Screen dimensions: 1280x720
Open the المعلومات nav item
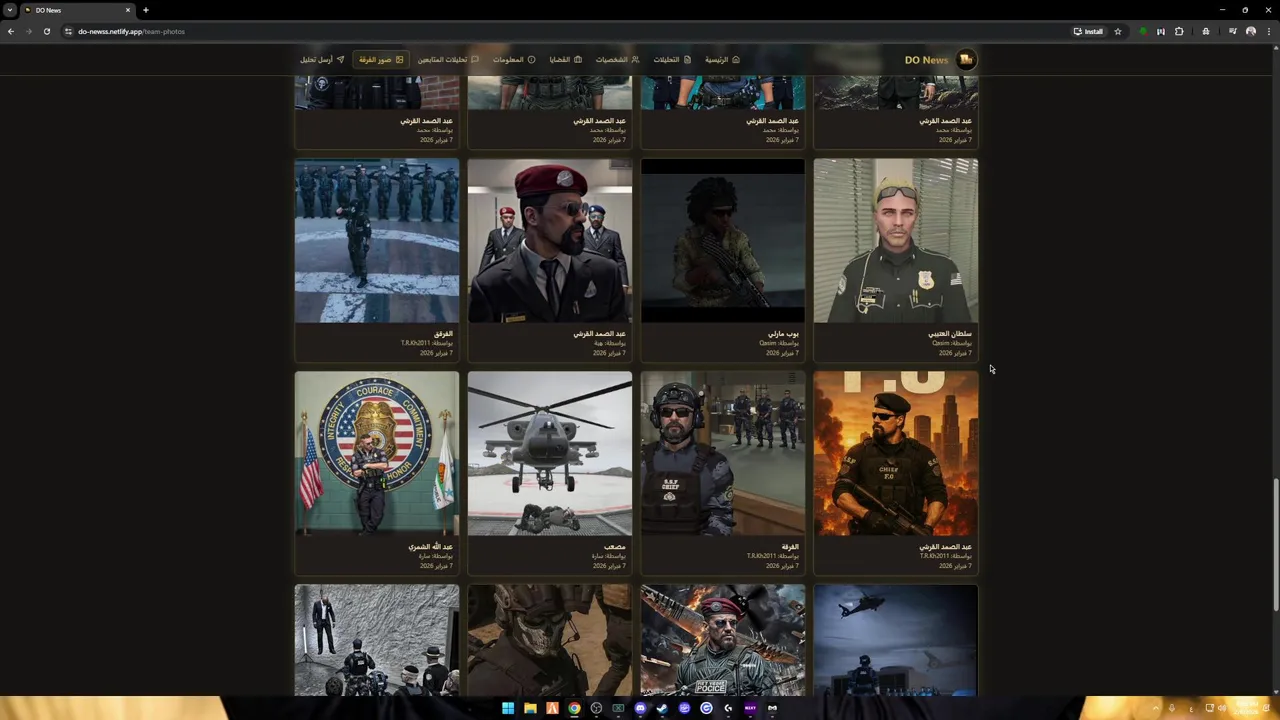pyautogui.click(x=514, y=60)
